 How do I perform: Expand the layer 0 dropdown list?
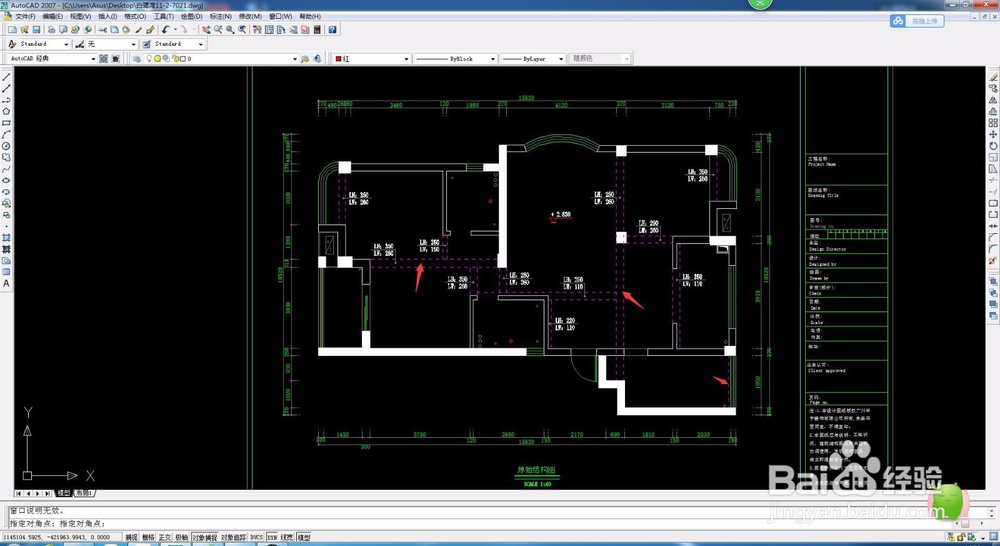pyautogui.click(x=295, y=59)
